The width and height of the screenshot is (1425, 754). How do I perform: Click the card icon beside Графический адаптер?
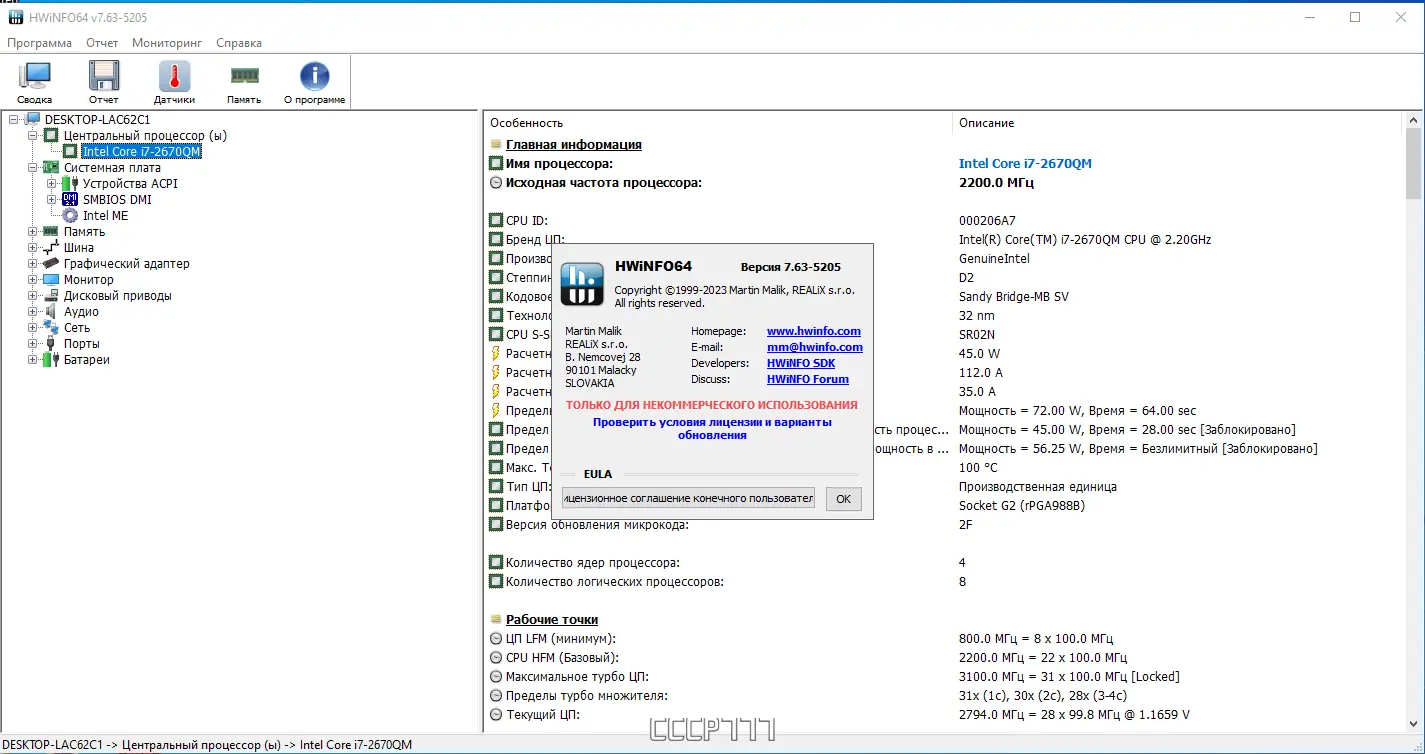(52, 264)
